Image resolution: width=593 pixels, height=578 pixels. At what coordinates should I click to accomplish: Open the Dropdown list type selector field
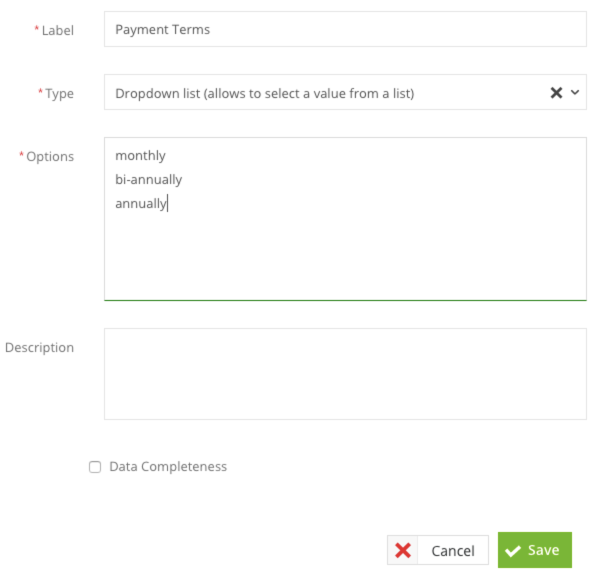[x=345, y=92]
